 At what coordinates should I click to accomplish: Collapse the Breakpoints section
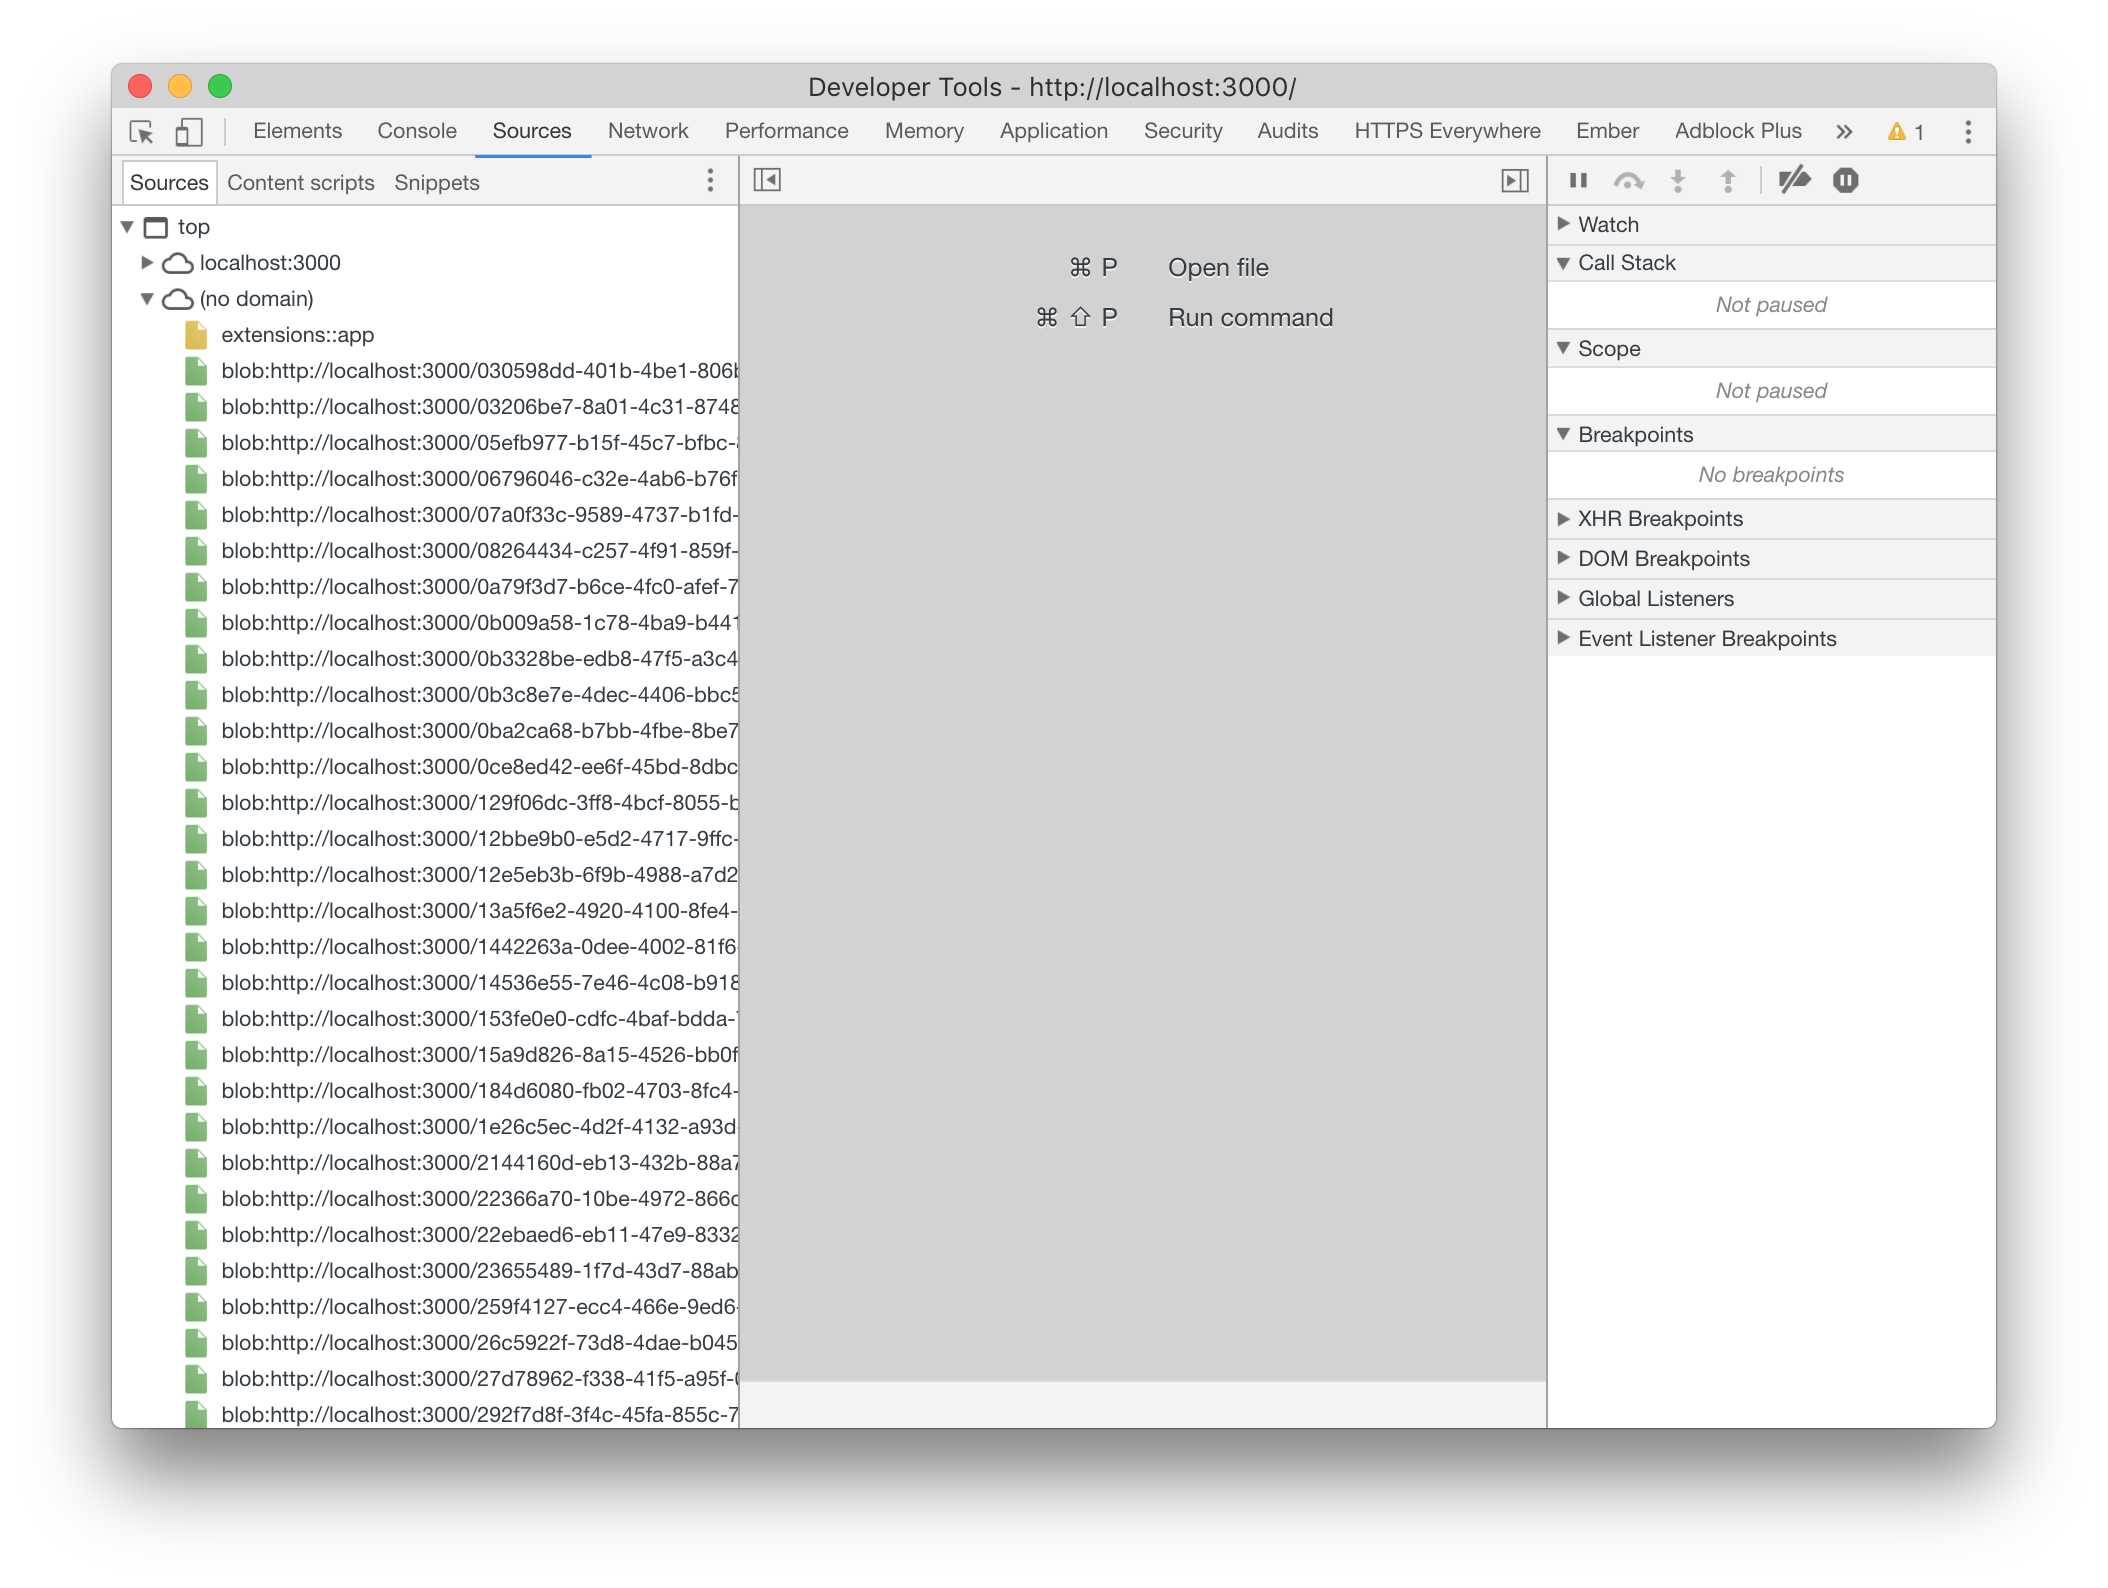(1563, 434)
